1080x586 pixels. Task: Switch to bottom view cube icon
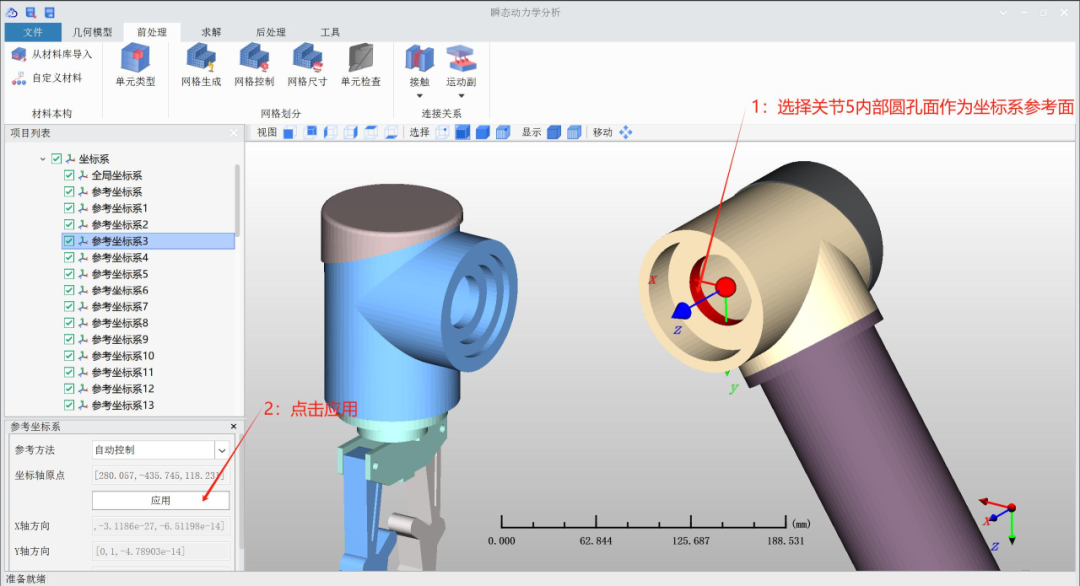tap(391, 132)
